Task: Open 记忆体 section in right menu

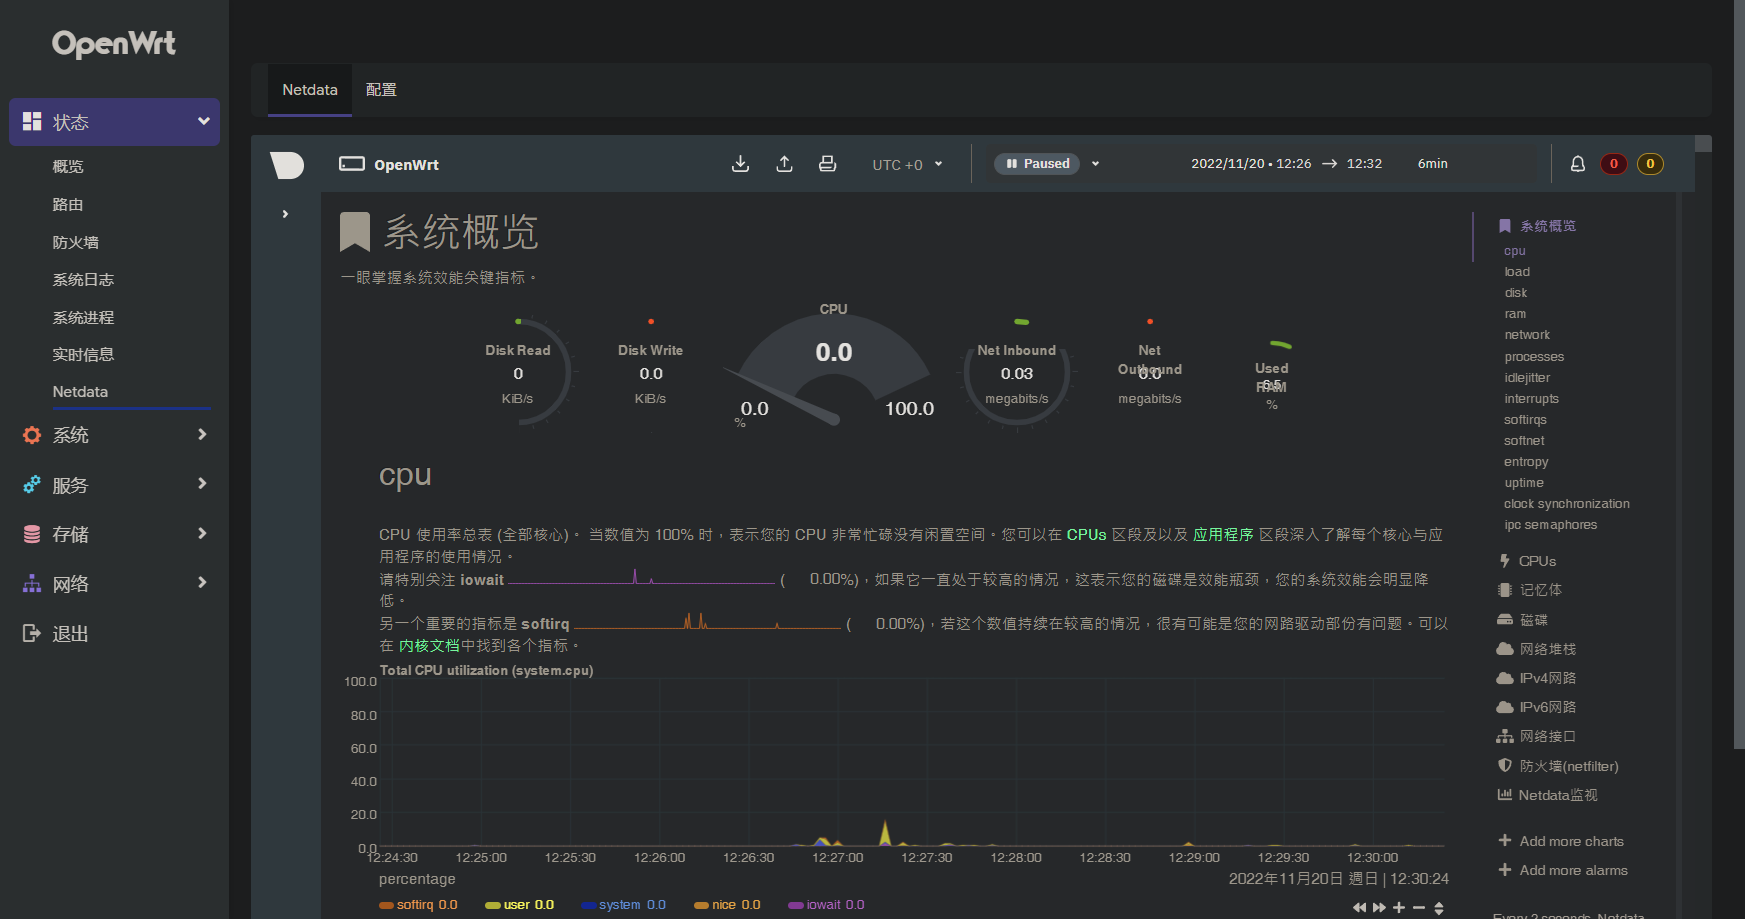Action: 1530,590
